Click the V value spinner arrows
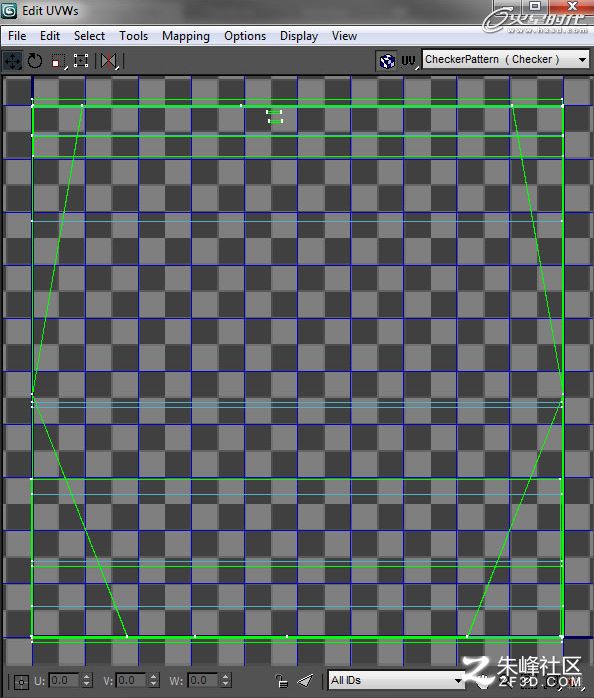 pyautogui.click(x=154, y=680)
